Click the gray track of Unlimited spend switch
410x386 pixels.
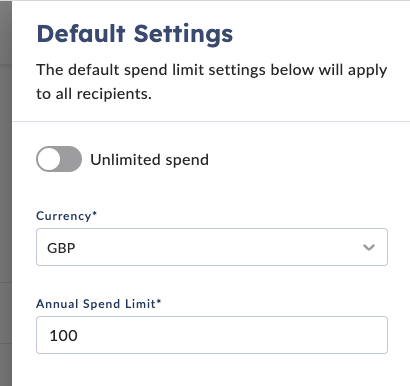pyautogui.click(x=71, y=159)
